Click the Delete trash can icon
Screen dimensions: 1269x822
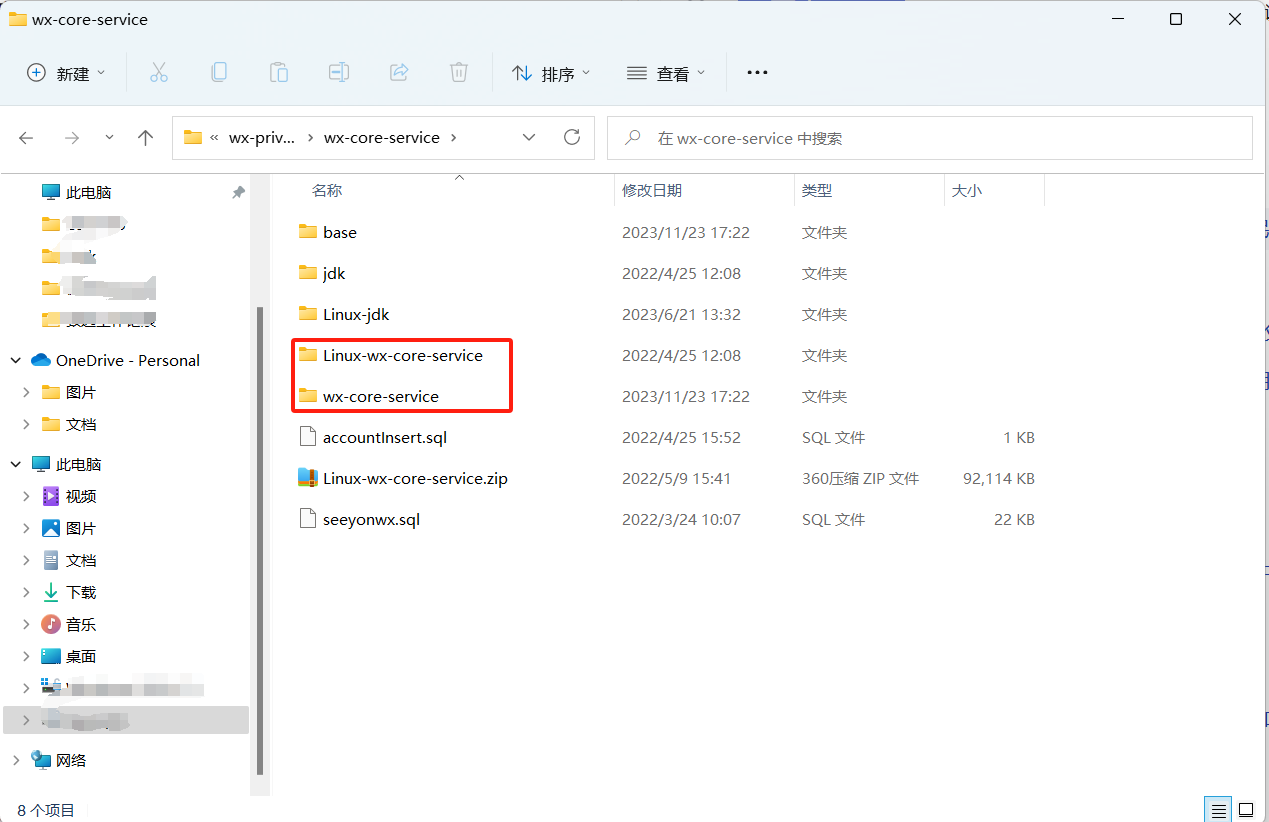(x=458, y=72)
